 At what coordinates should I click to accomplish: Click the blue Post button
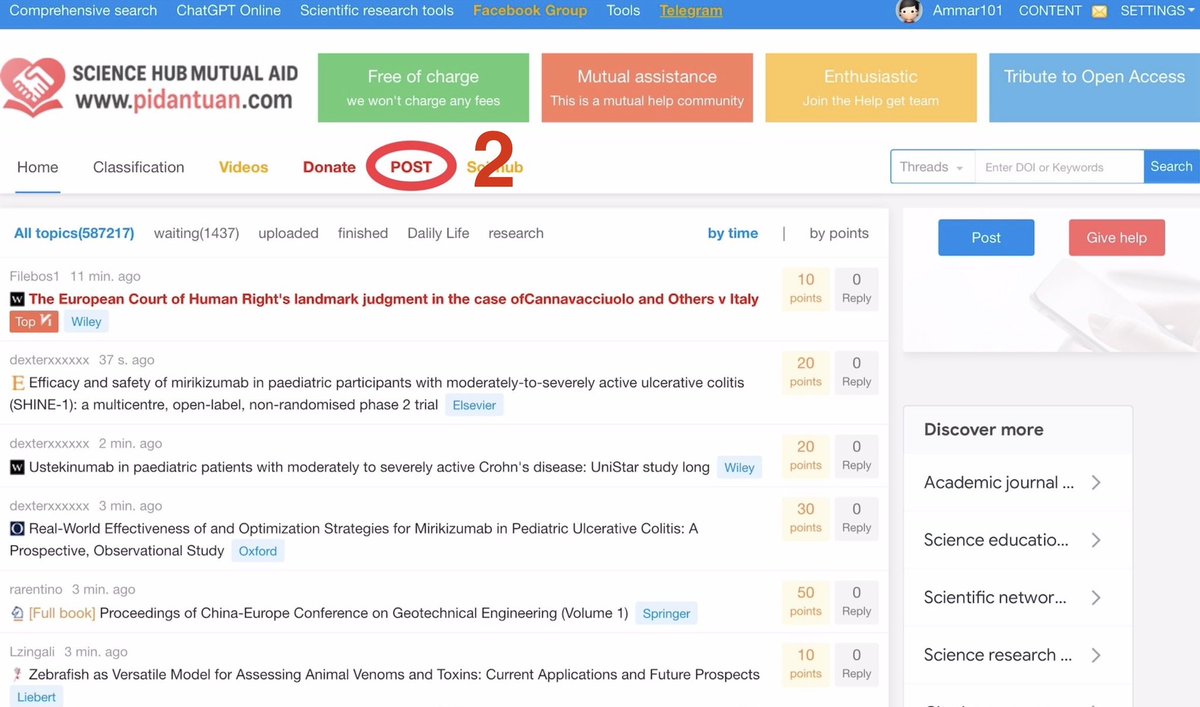point(986,238)
